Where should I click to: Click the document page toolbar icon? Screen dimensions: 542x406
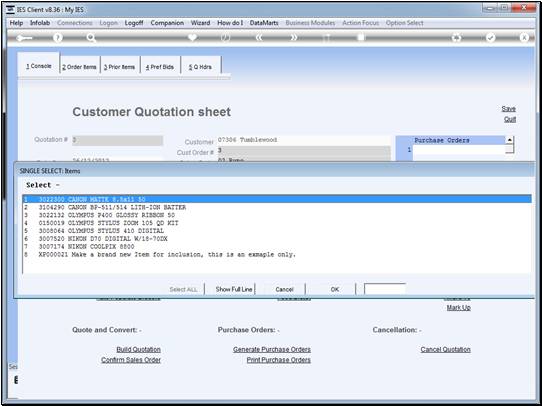click(x=361, y=37)
